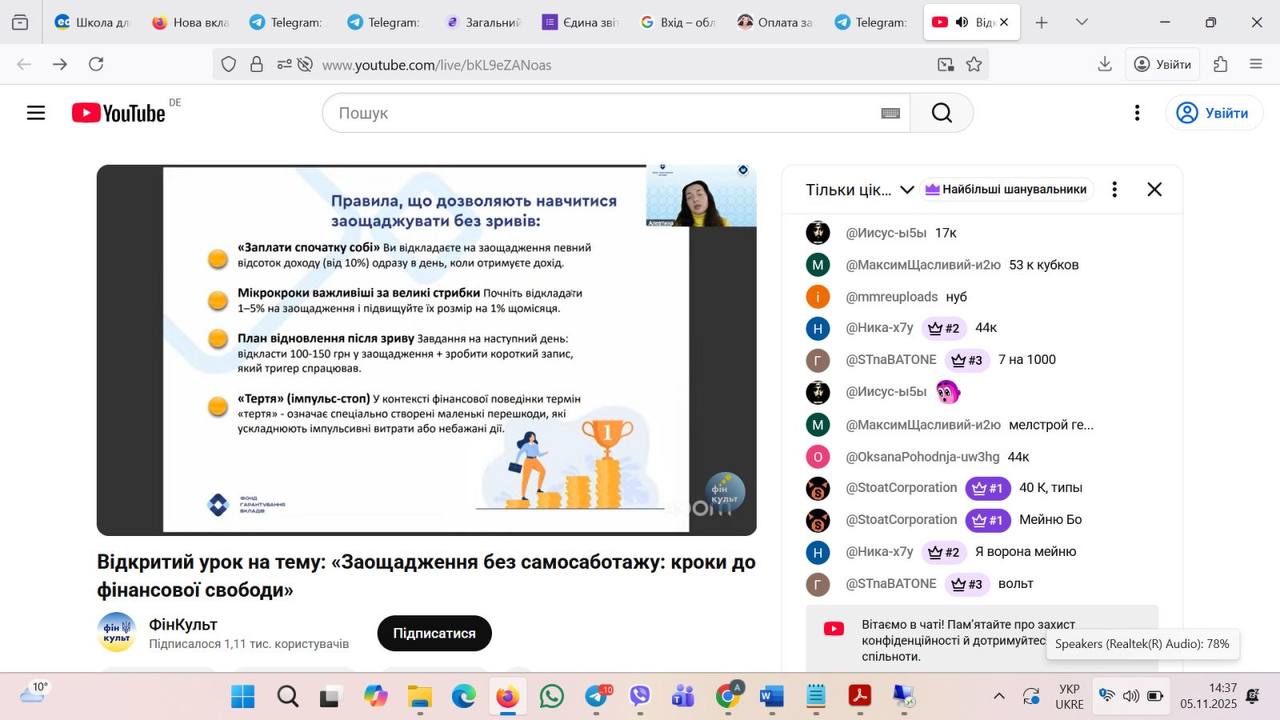This screenshot has width=1280, height=720.
Task: Open the on-screen keyboard in search box
Action: pyautogui.click(x=890, y=113)
